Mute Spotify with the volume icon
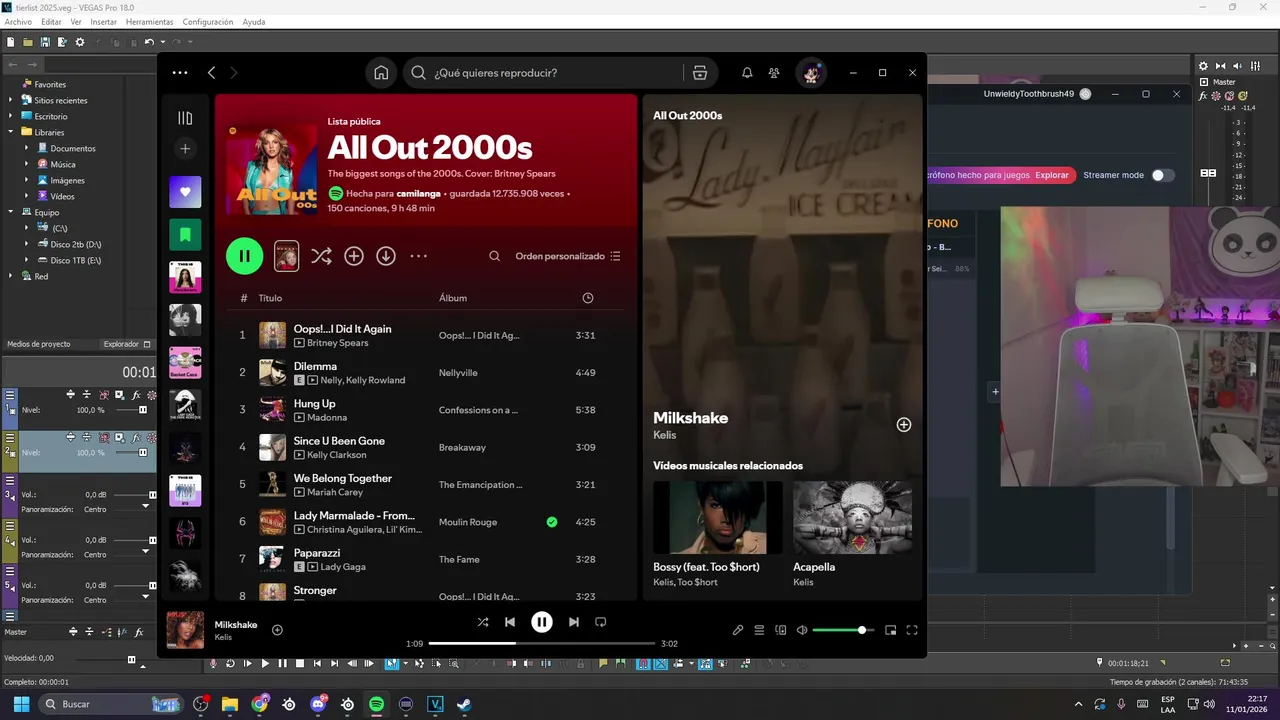This screenshot has height=720, width=1280. (x=802, y=630)
